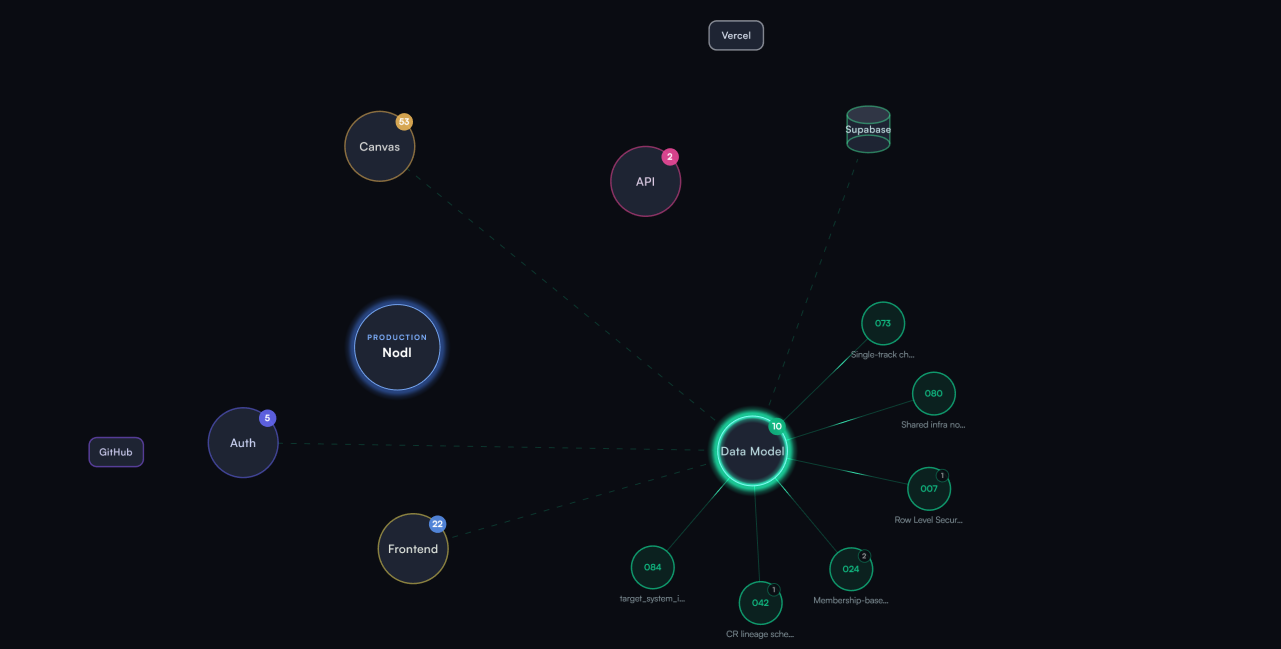
Task: Click the 1 badge on node 042
Action: [774, 590]
